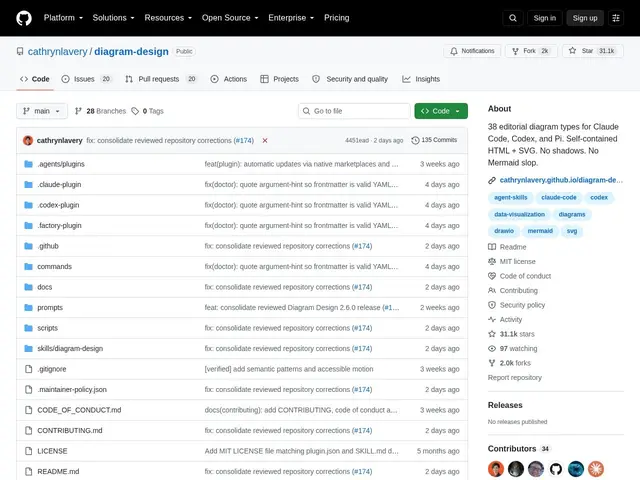The image size is (640, 480).
Task: Open the main branch selector dropdown
Action: (x=42, y=111)
